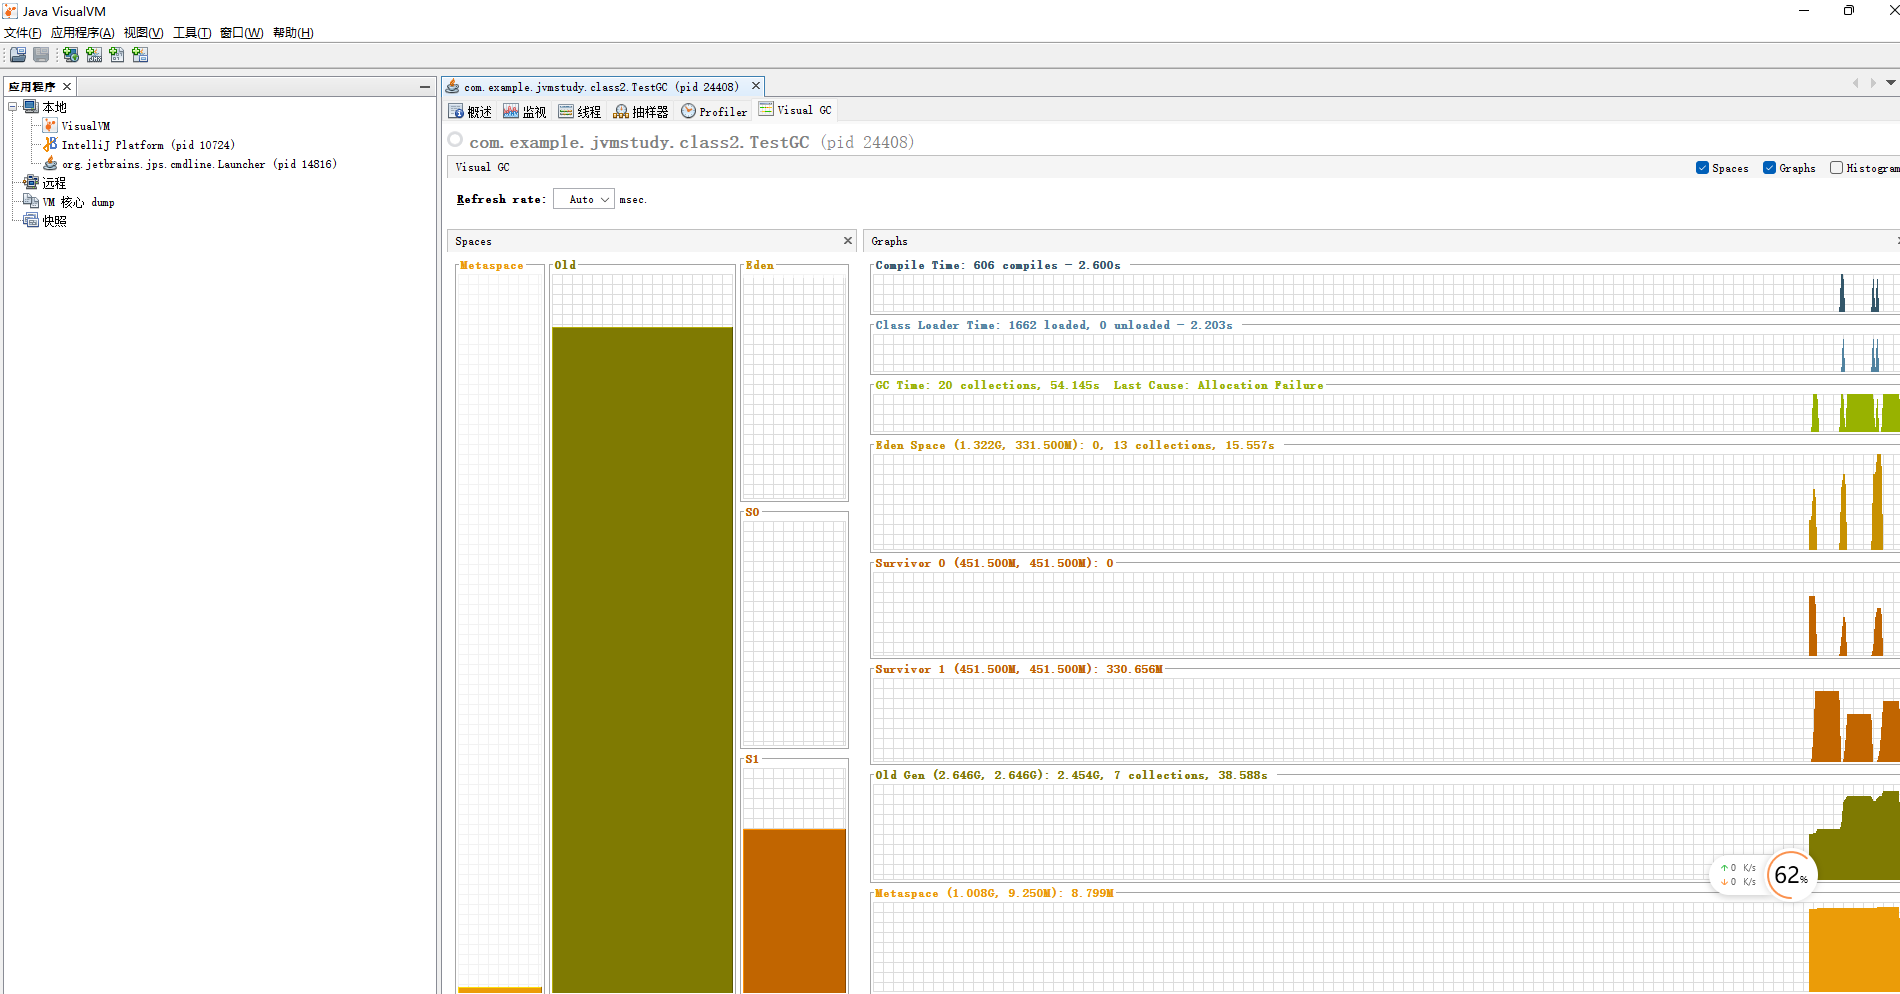The height and width of the screenshot is (994, 1900).
Task: Click the 快照 snapshots icon
Action: 31,220
